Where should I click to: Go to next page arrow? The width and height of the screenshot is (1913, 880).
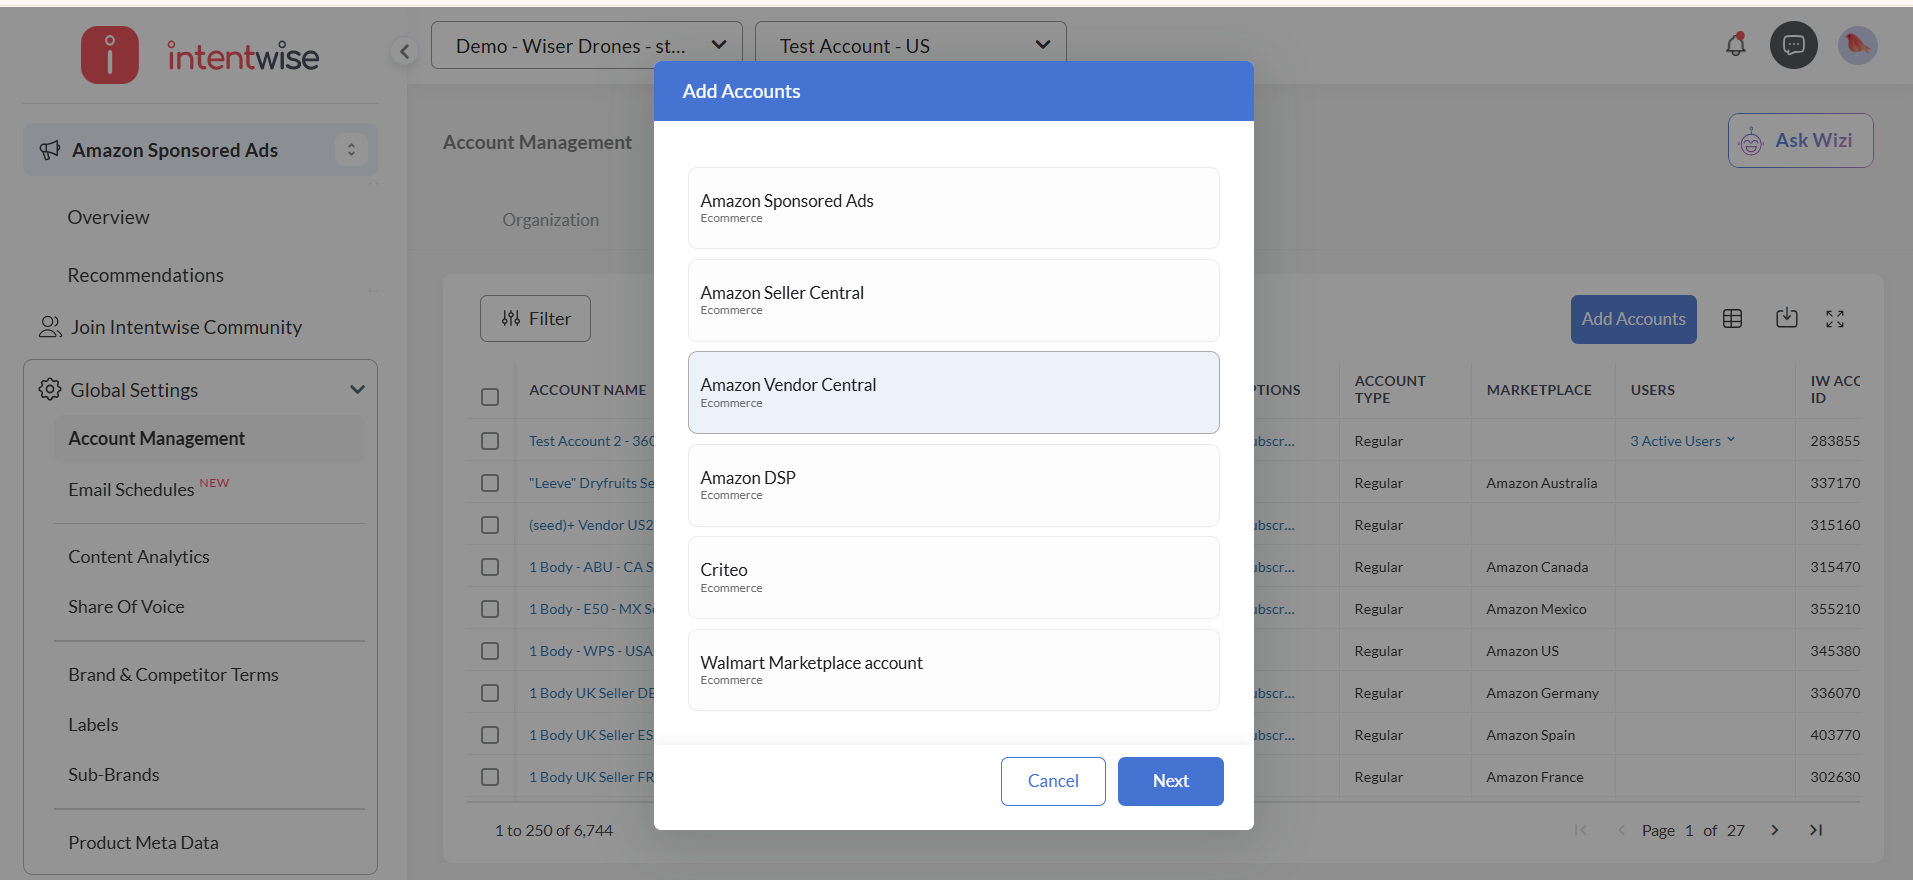(x=1774, y=830)
